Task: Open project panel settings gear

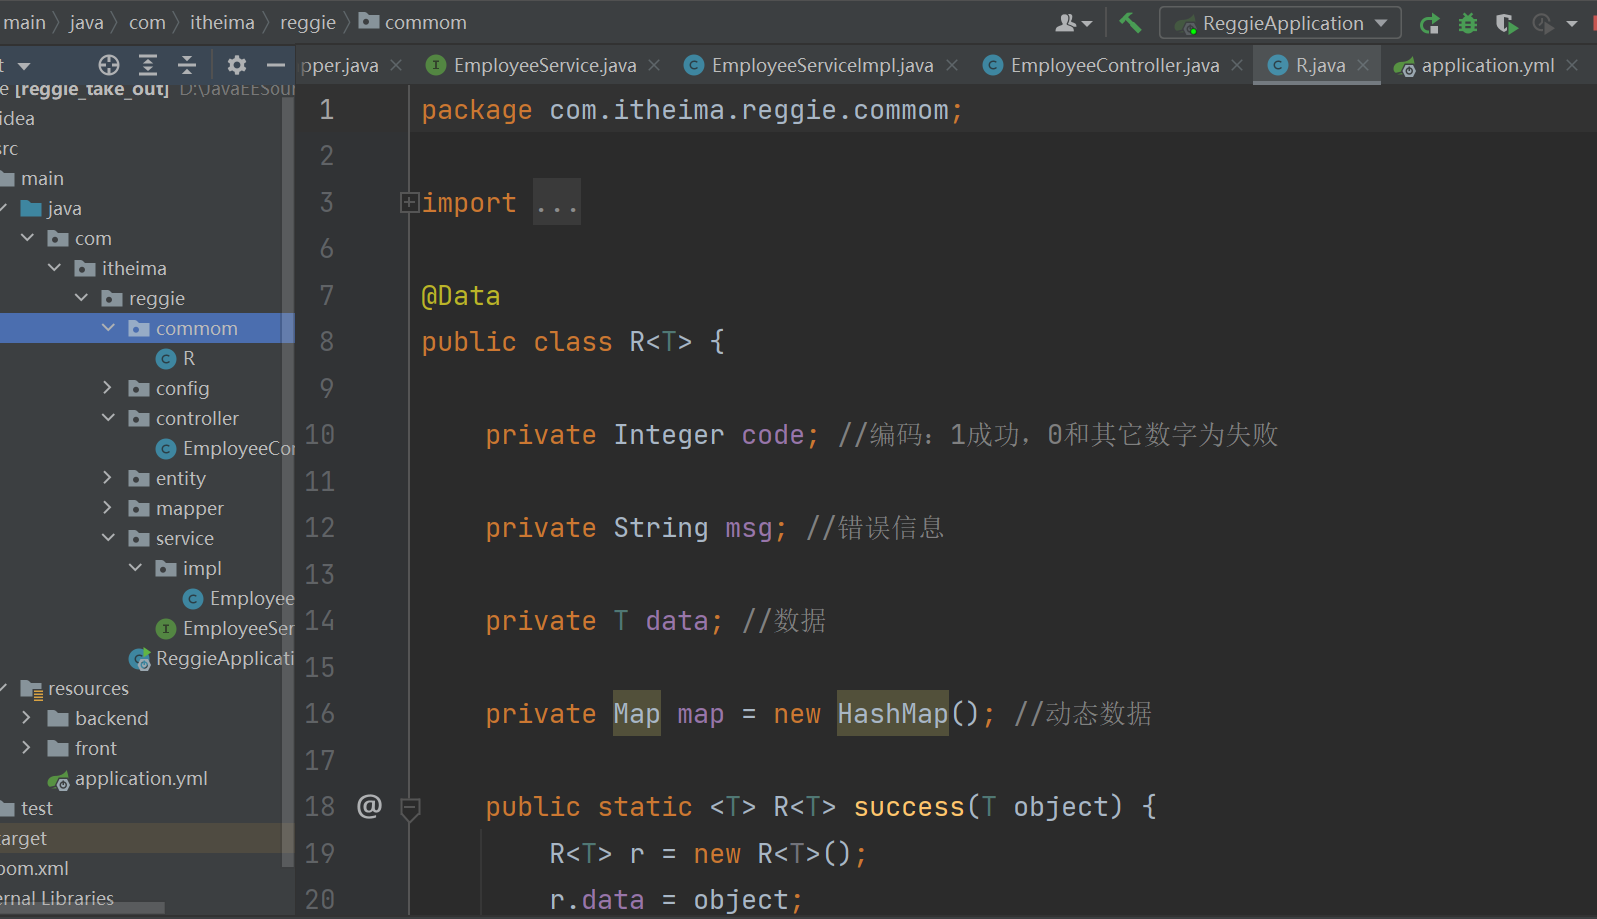Action: click(x=237, y=65)
